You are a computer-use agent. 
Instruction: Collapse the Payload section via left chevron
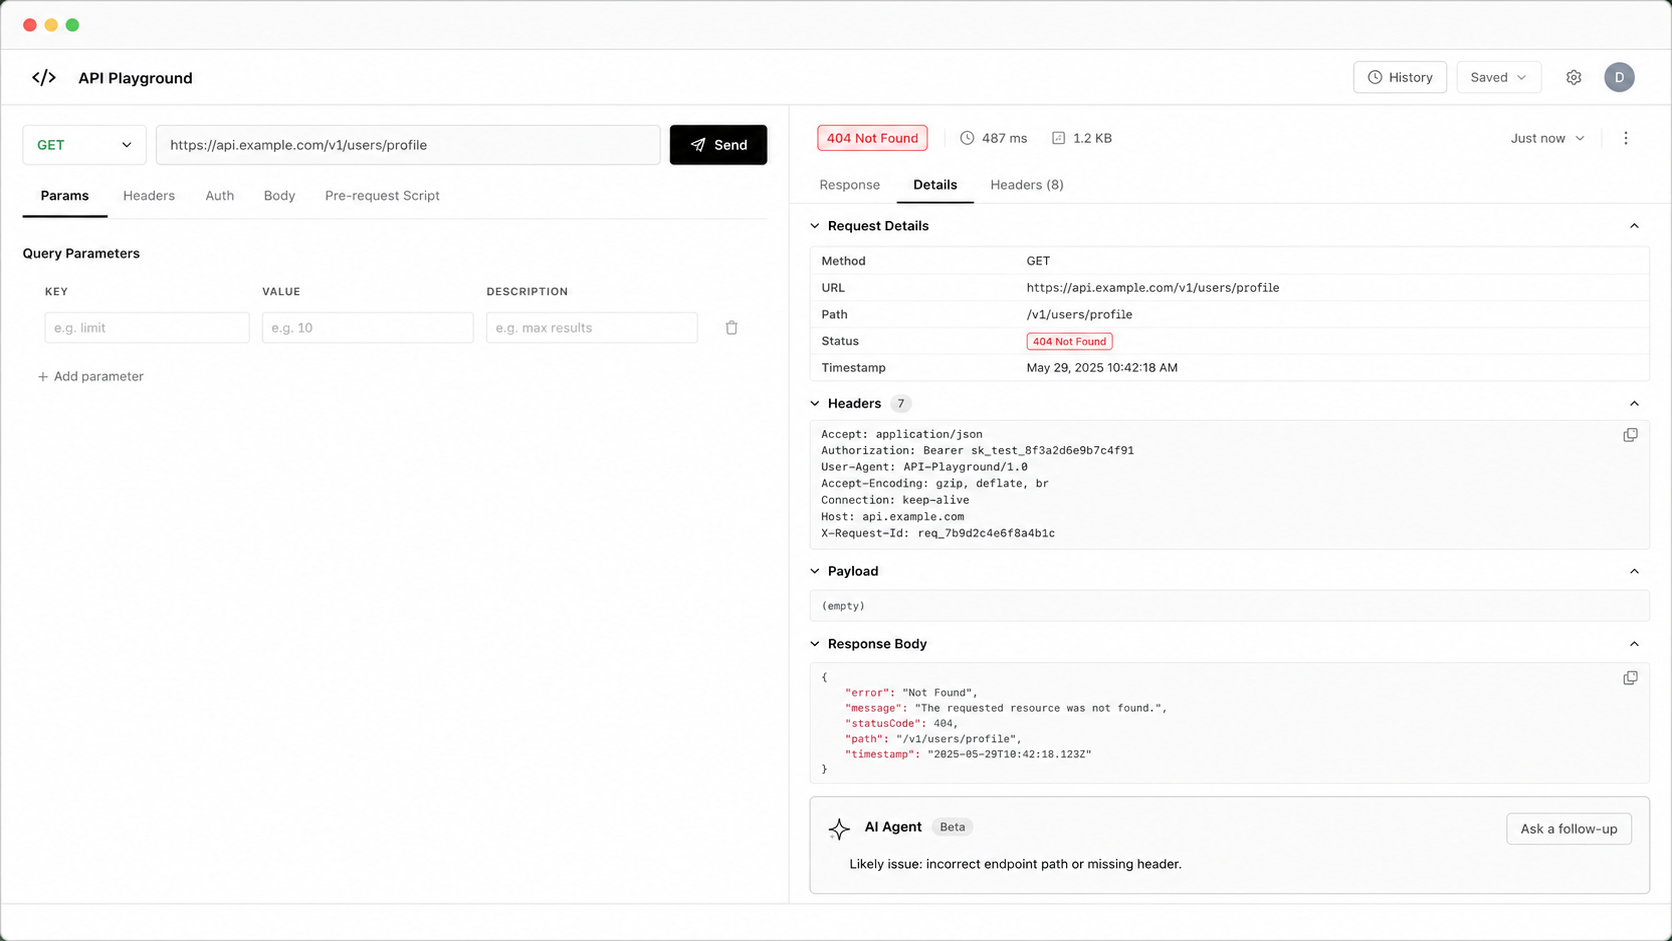tap(815, 571)
